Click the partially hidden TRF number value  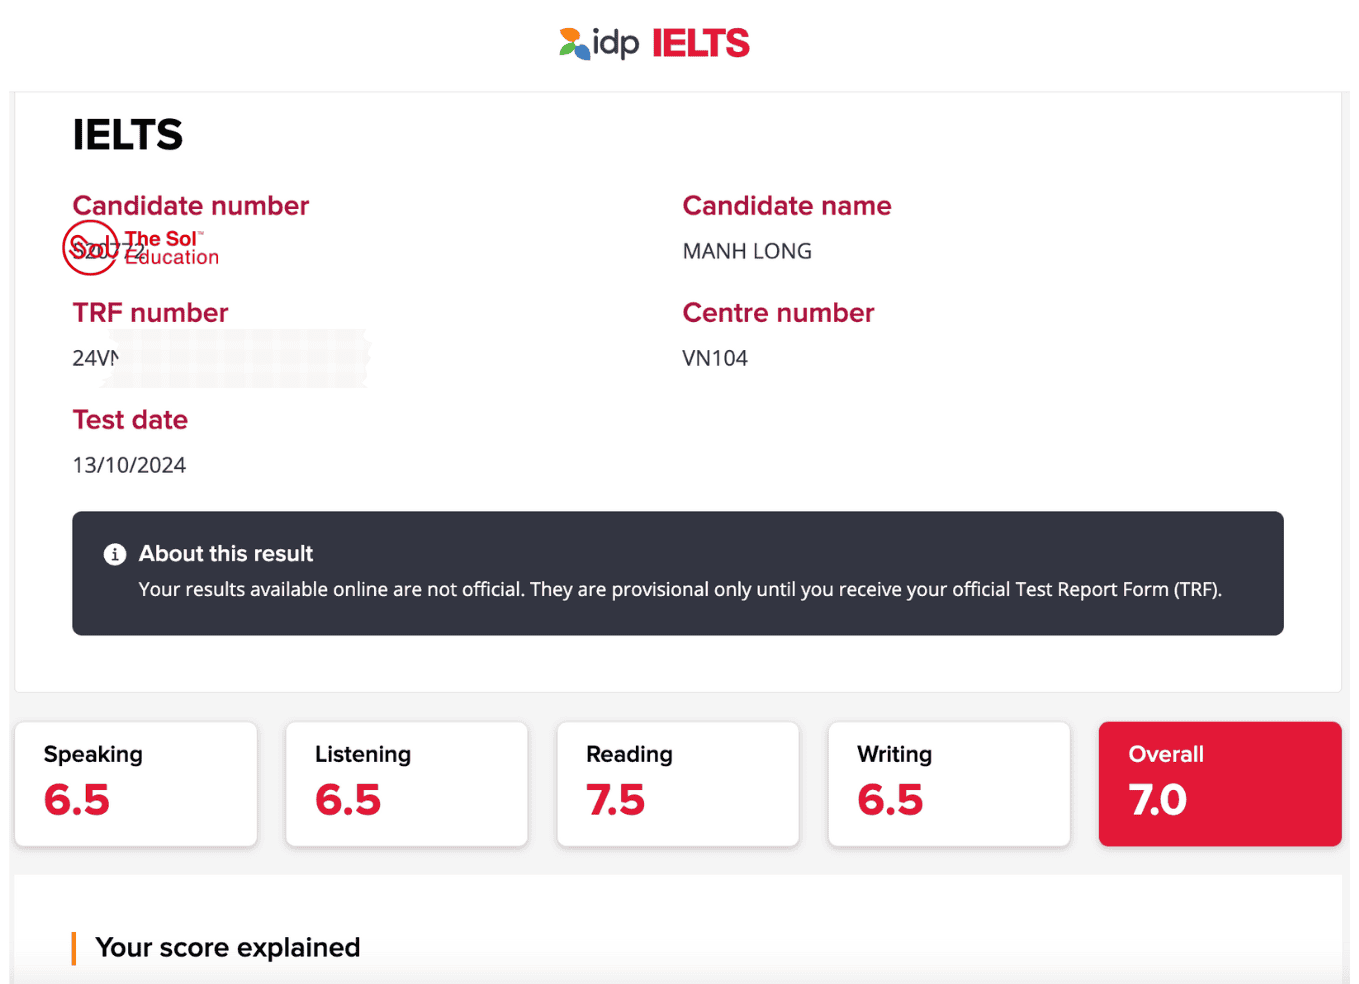[x=96, y=358]
